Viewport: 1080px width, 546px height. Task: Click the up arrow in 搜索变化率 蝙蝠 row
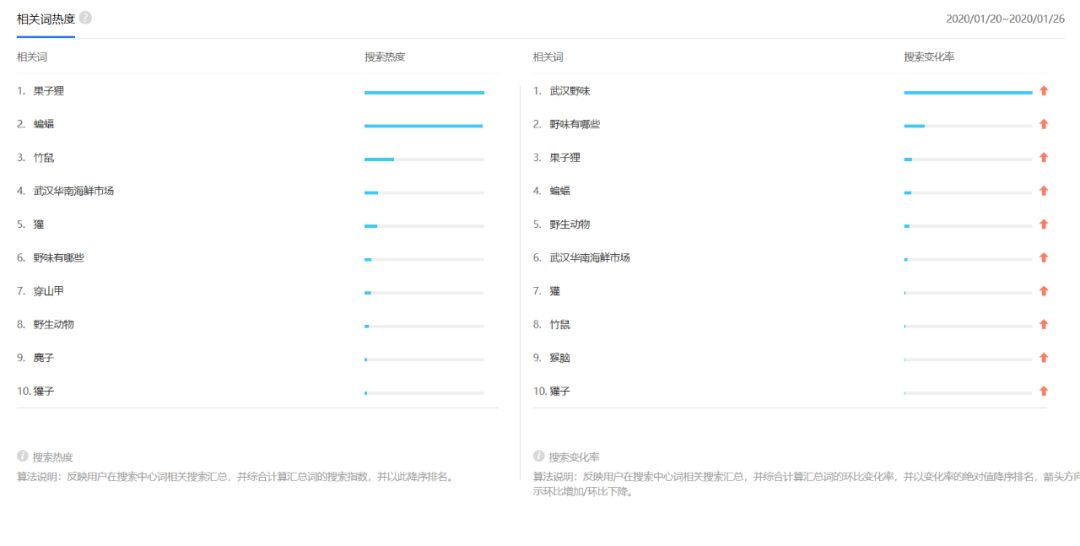[x=1043, y=191]
